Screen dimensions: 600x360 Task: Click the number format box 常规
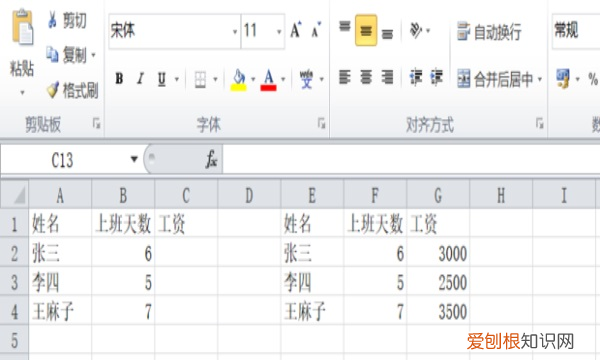click(x=576, y=31)
